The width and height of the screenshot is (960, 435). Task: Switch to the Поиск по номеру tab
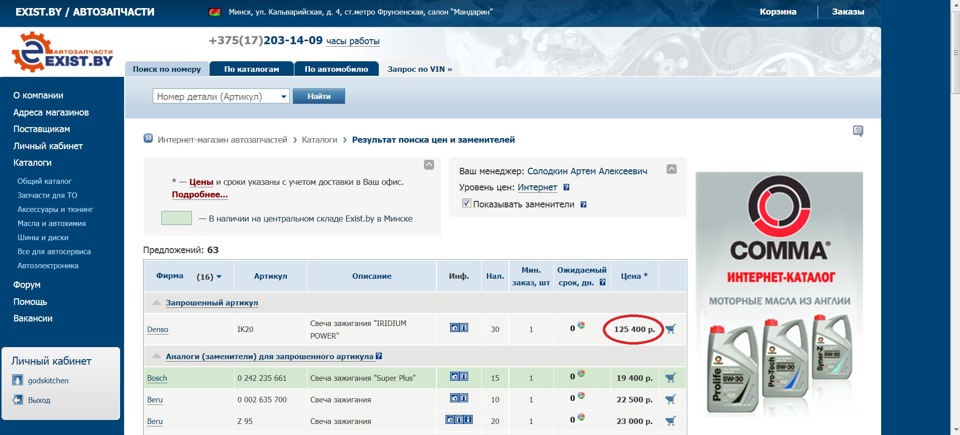(x=167, y=69)
